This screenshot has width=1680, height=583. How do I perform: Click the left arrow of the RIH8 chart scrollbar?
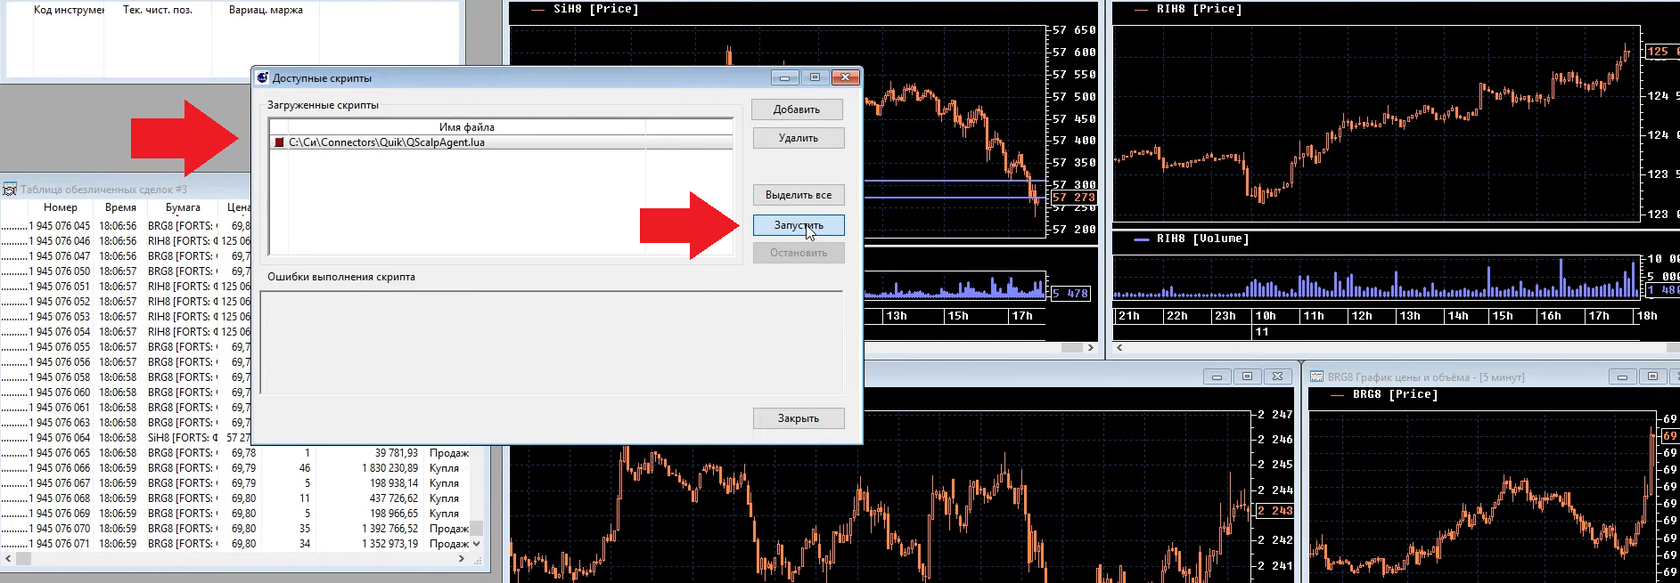point(1119,348)
